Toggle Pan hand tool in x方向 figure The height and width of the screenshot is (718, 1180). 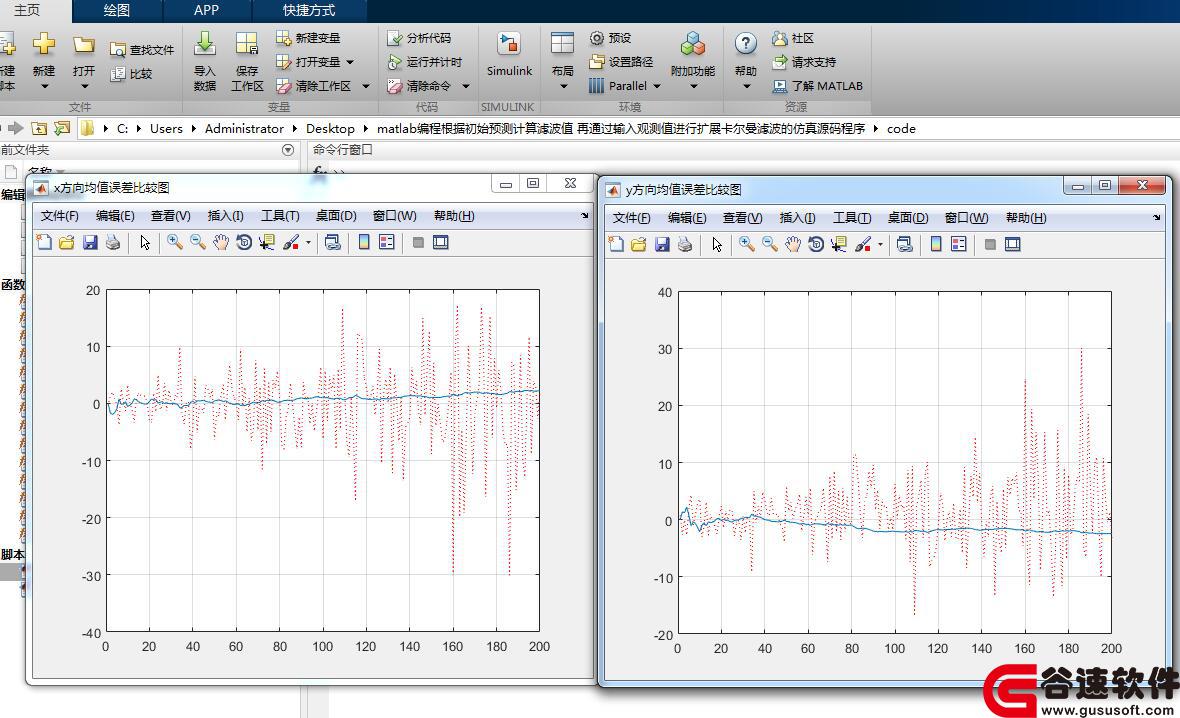tap(220, 242)
